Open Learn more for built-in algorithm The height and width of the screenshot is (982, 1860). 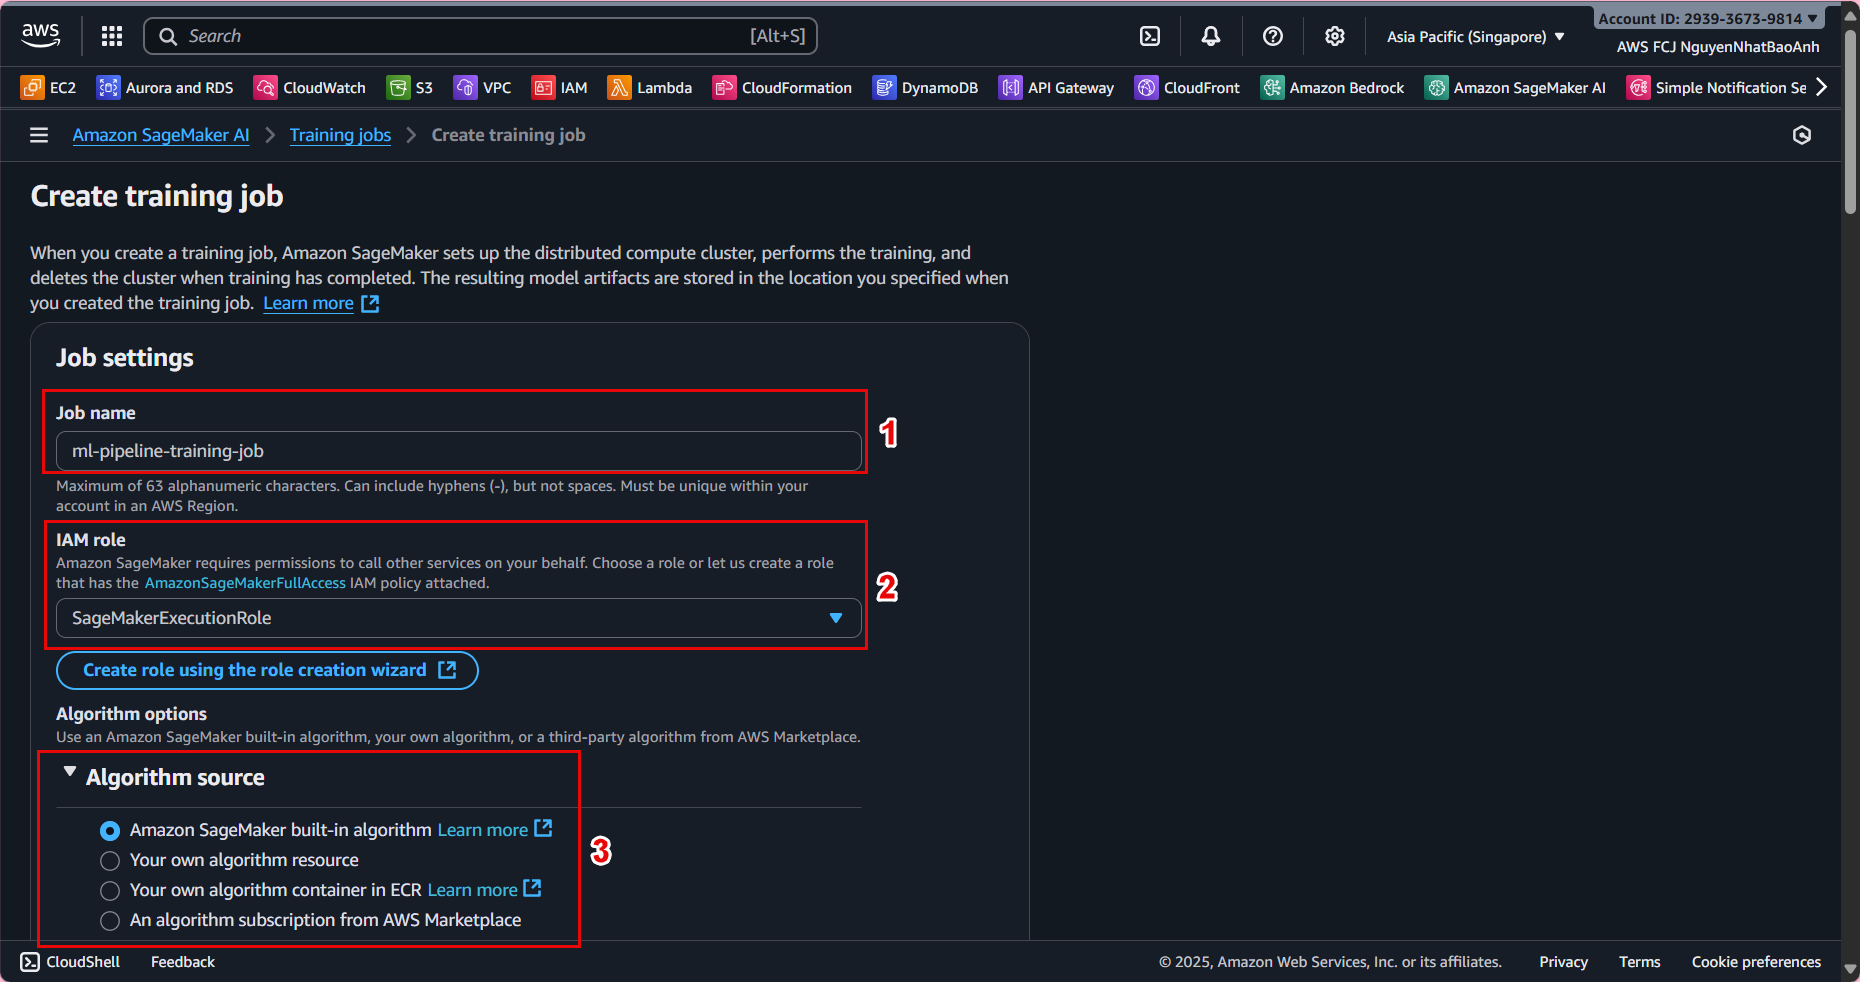coord(495,830)
